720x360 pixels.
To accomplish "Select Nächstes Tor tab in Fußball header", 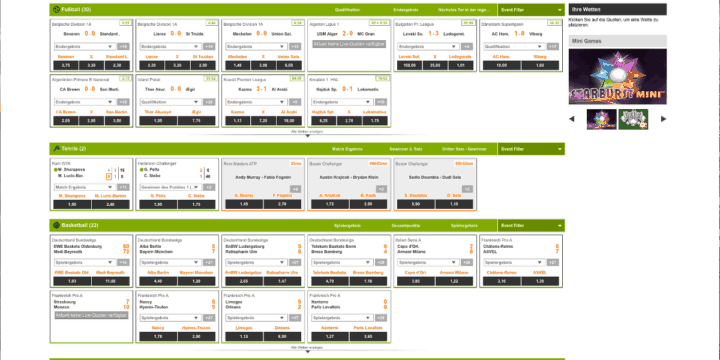I will tap(464, 10).
